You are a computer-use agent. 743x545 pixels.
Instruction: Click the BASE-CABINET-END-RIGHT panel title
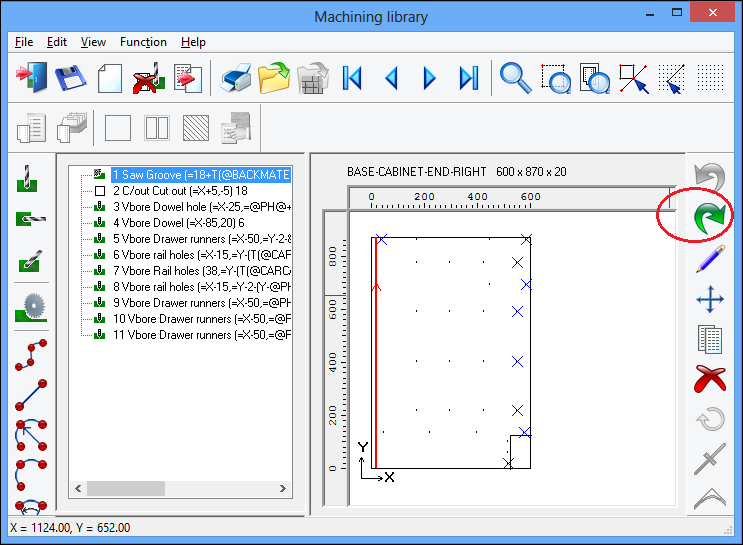tap(417, 172)
